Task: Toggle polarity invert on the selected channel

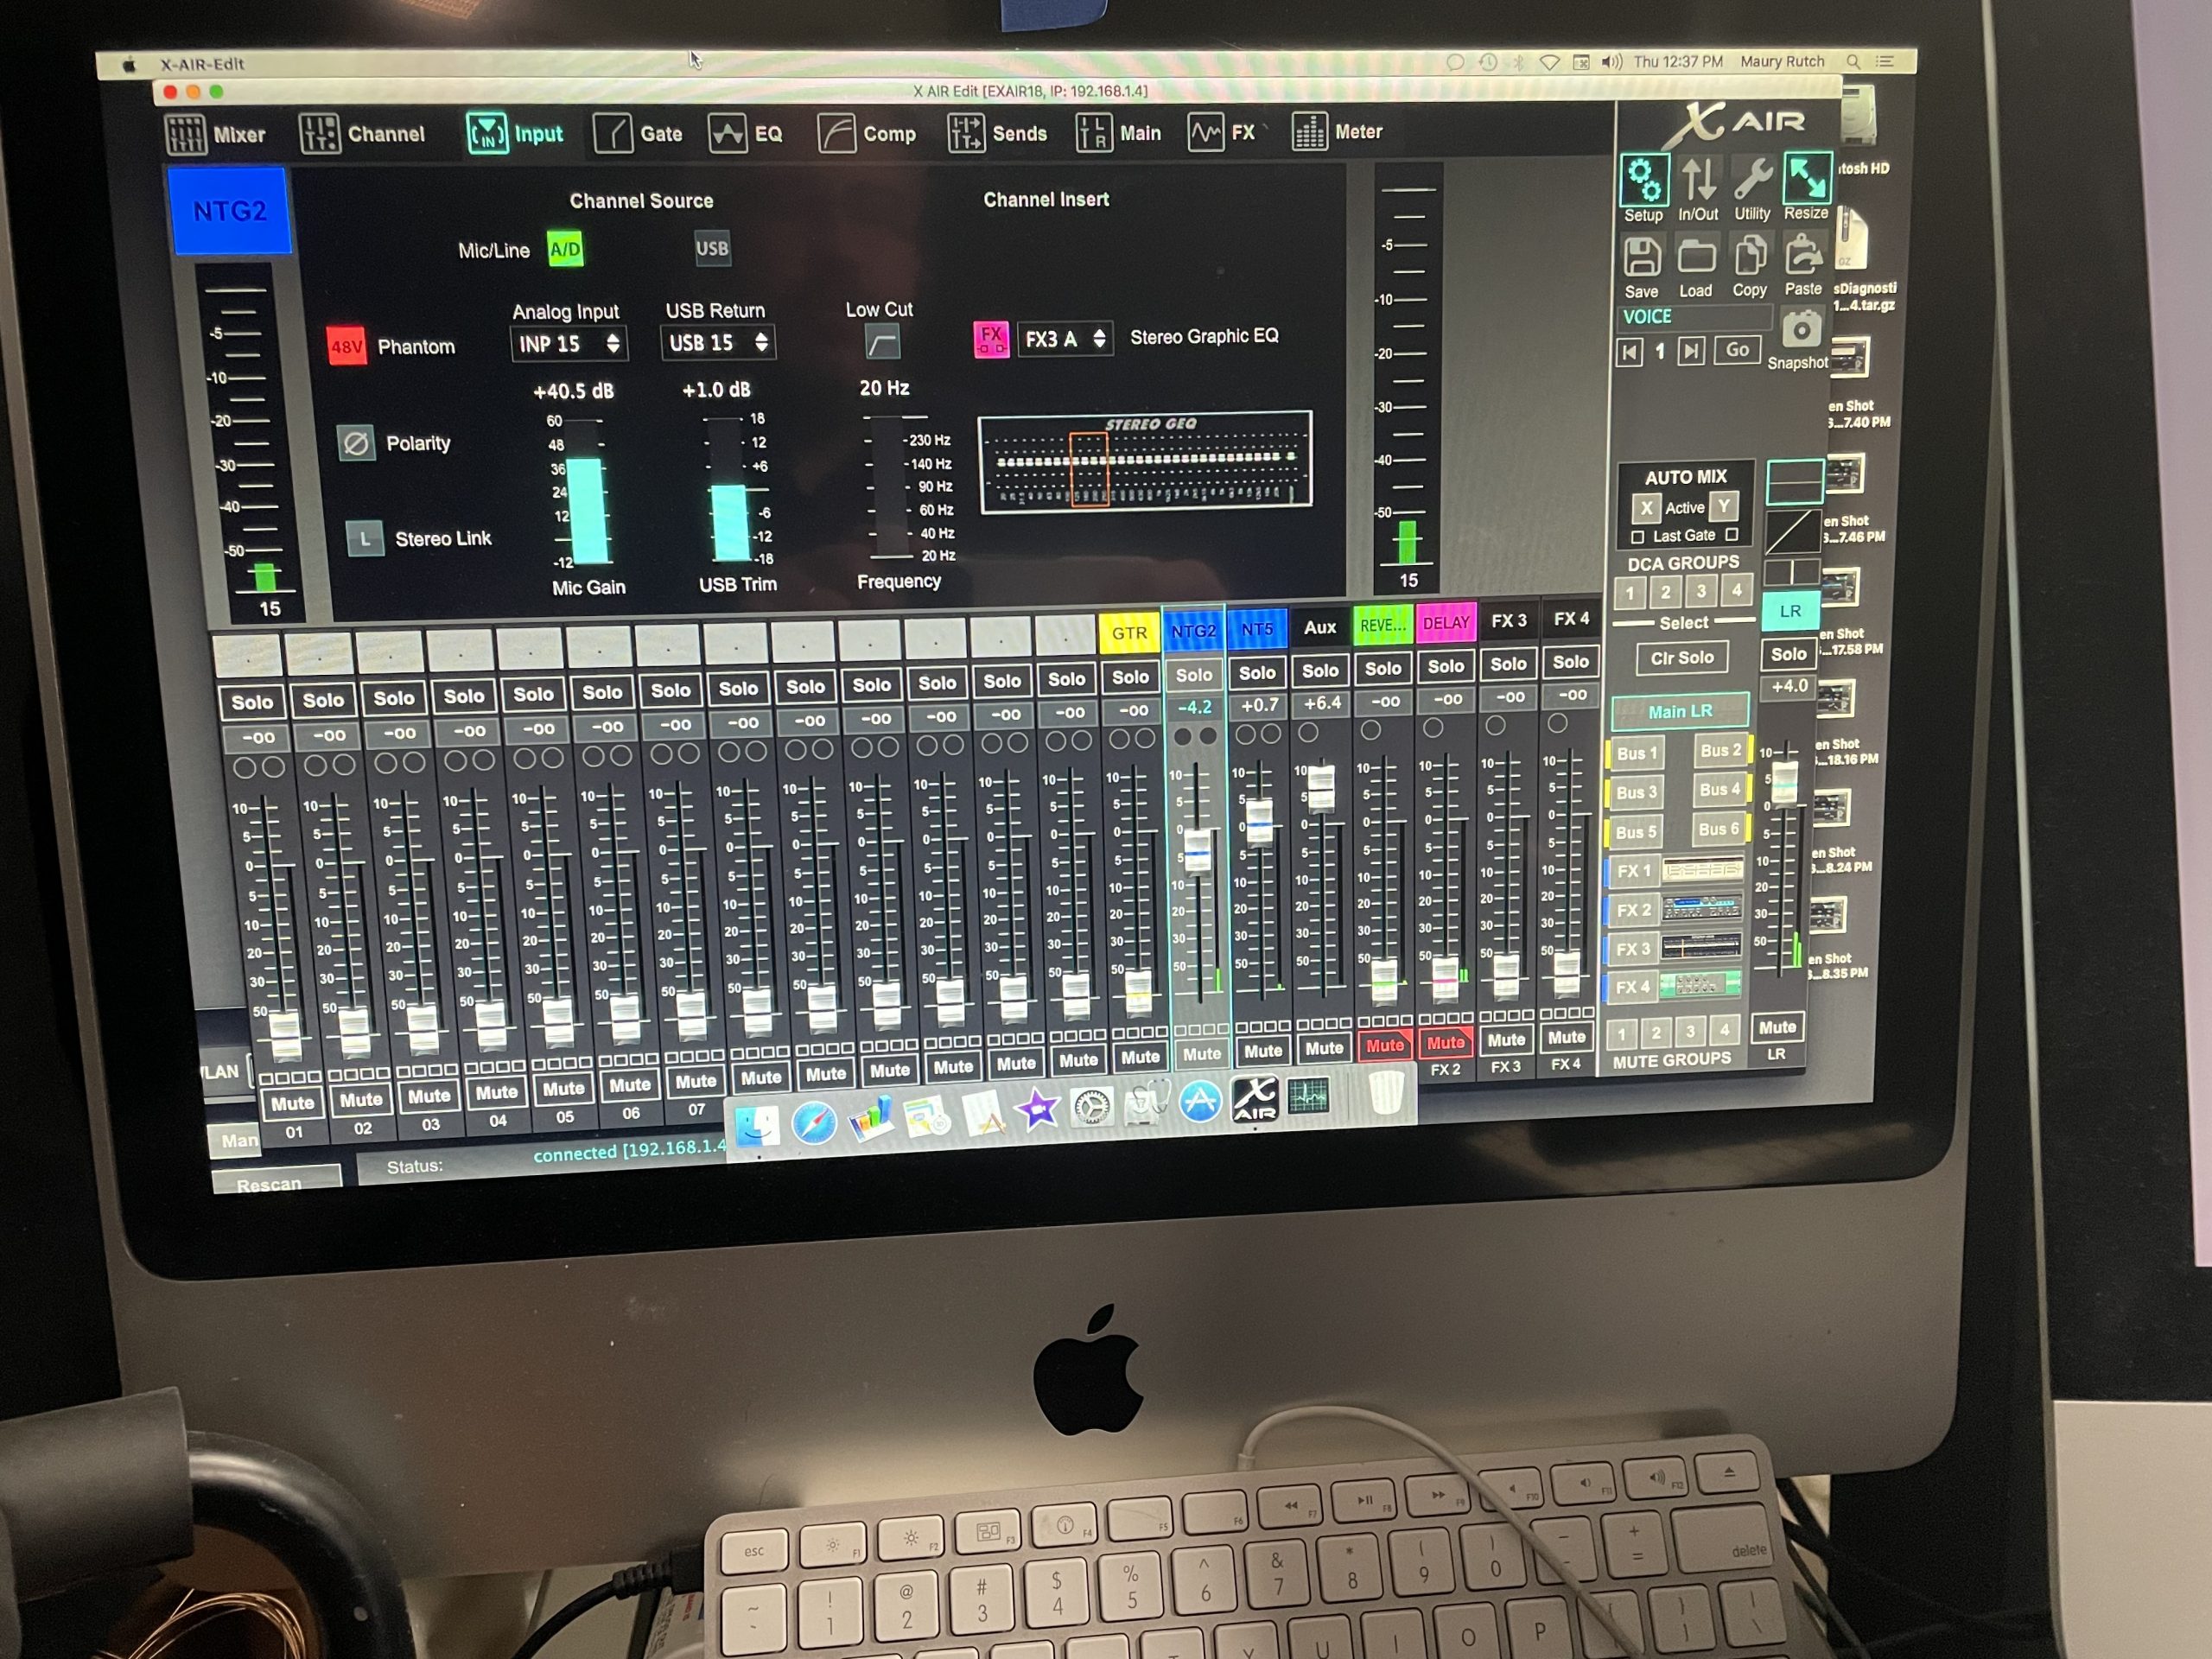Action: click(x=357, y=442)
